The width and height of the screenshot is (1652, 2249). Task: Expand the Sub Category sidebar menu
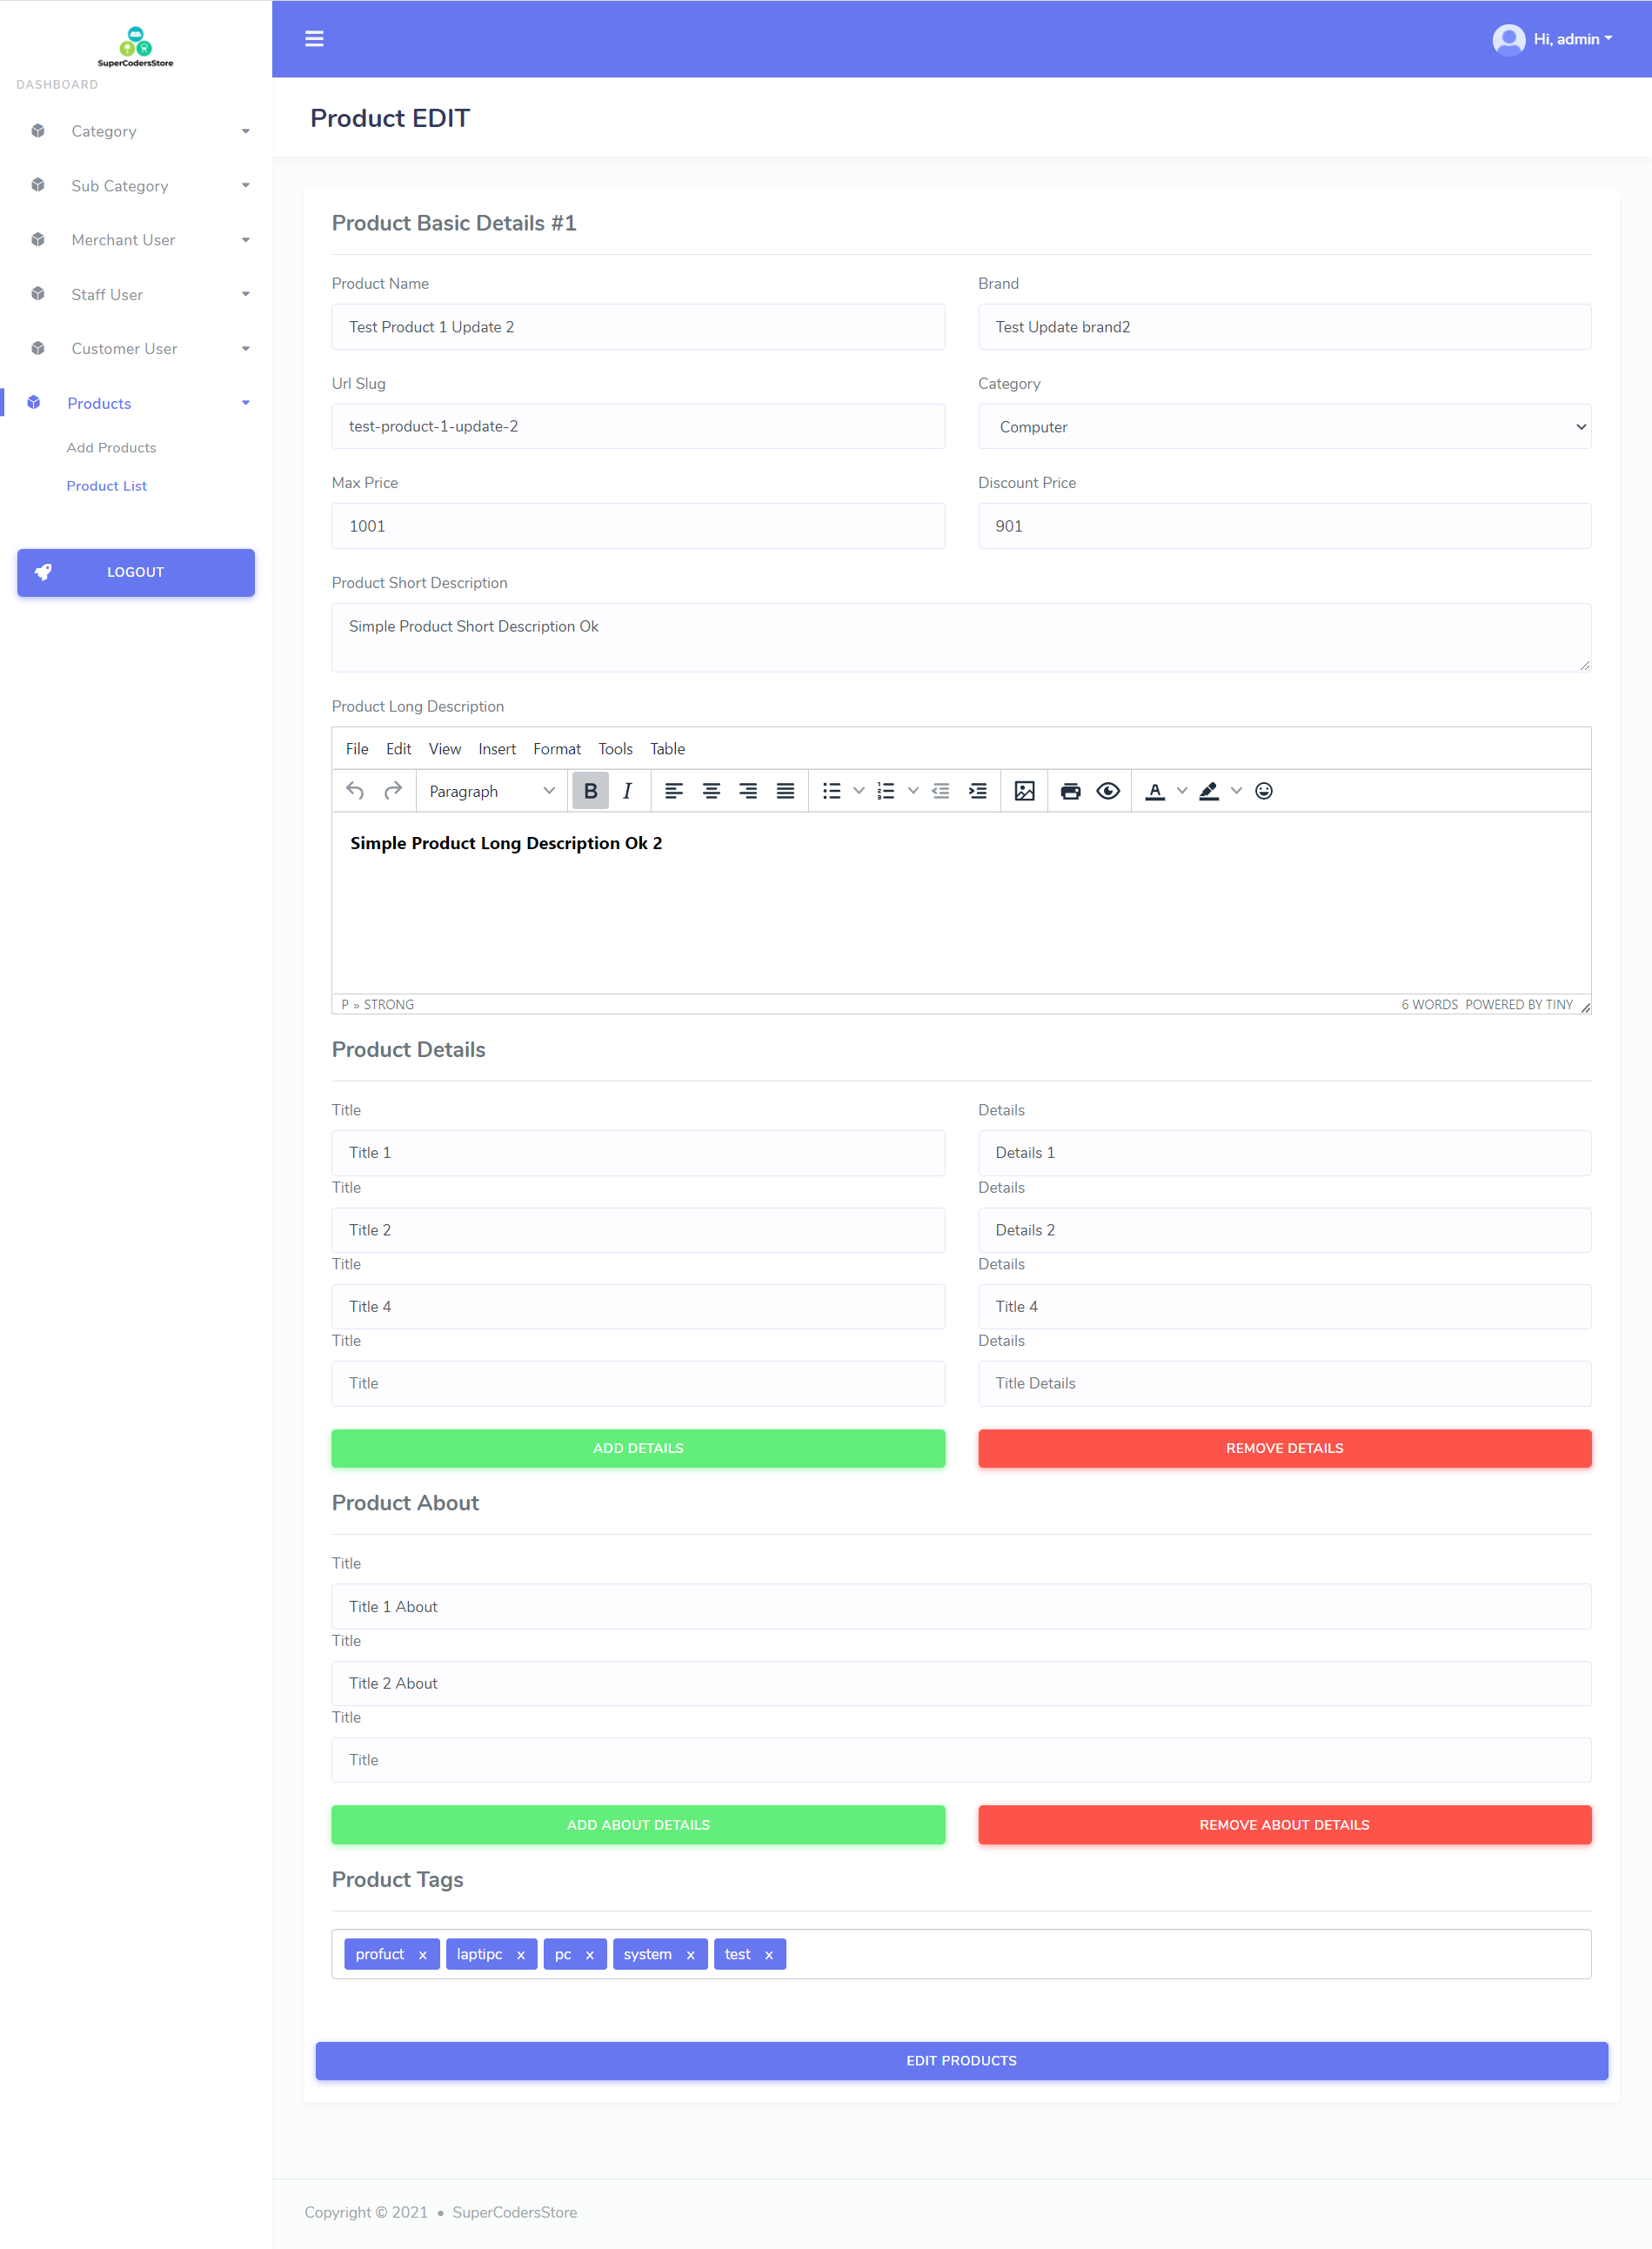[136, 186]
